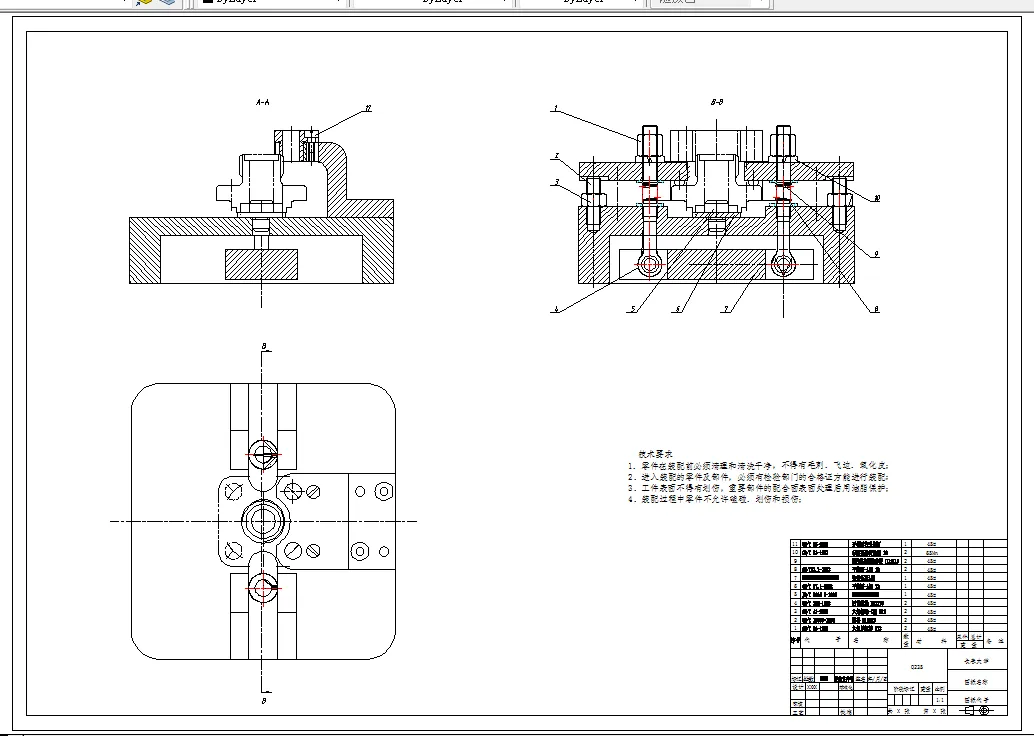
Task: Pick balloon number 9 right of B-B view
Action: [x=876, y=254]
